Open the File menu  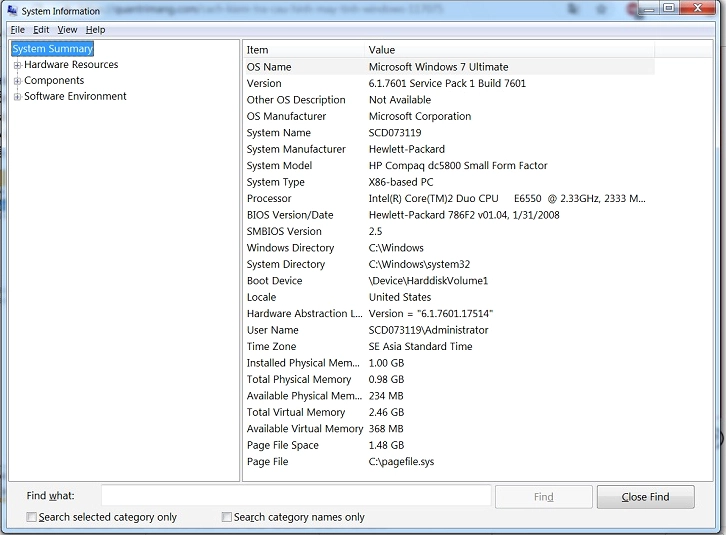[18, 30]
